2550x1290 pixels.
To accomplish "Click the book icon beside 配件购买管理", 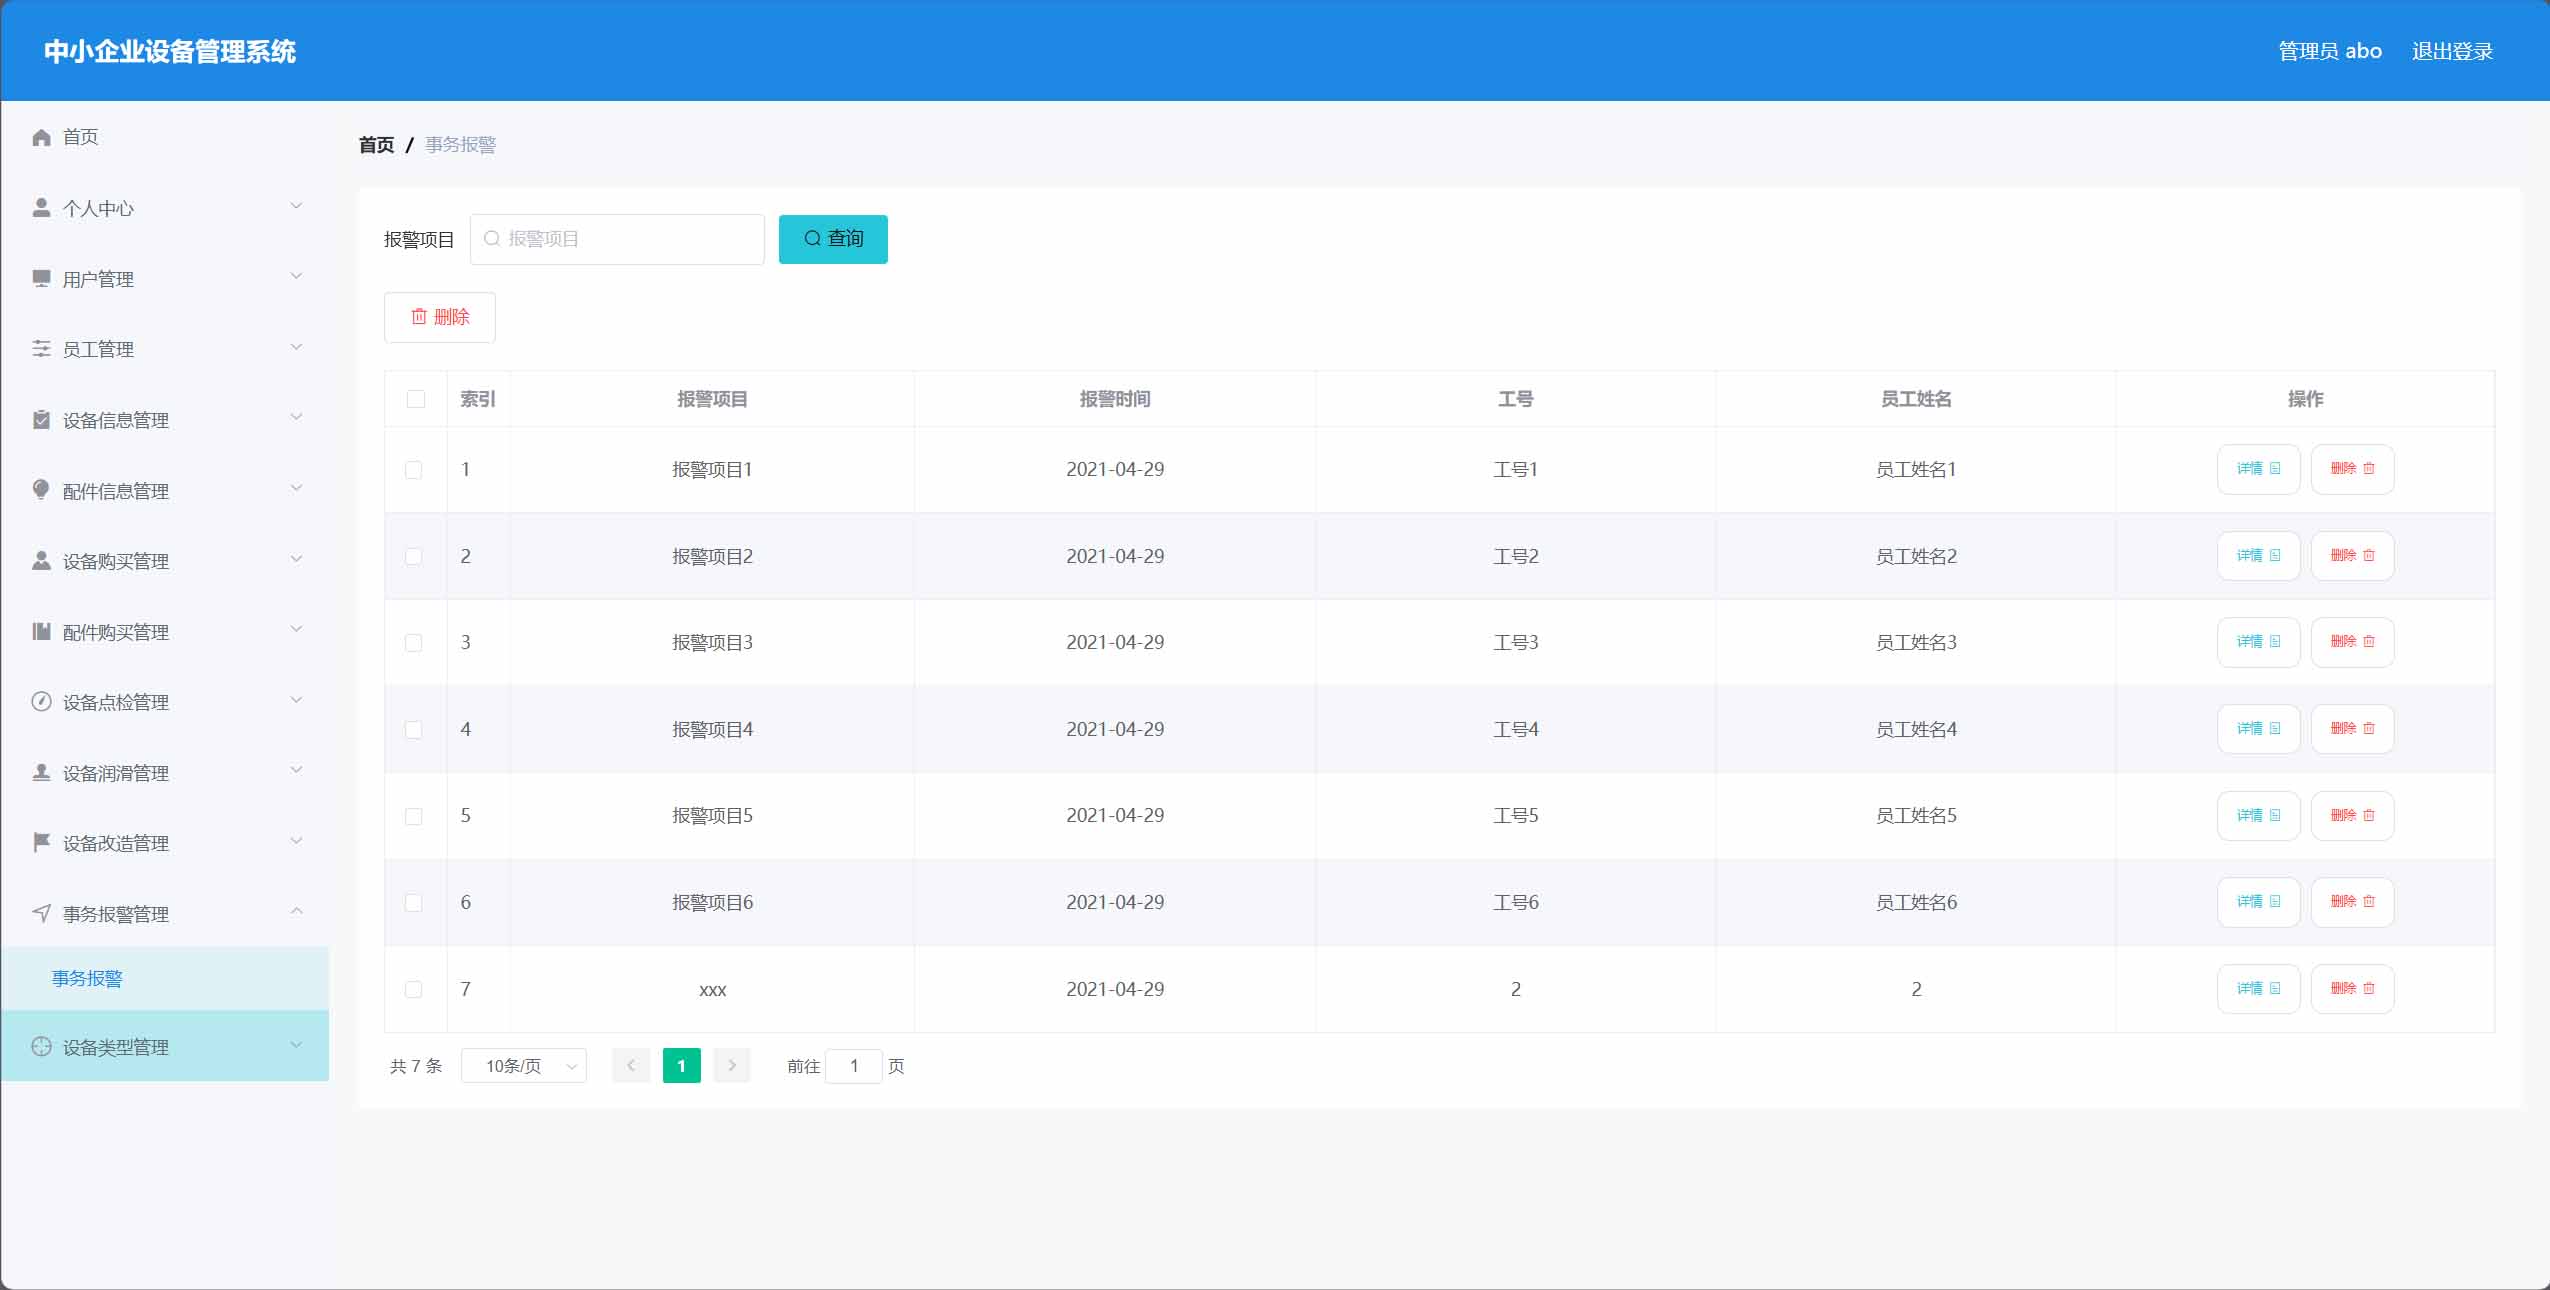I will point(41,631).
